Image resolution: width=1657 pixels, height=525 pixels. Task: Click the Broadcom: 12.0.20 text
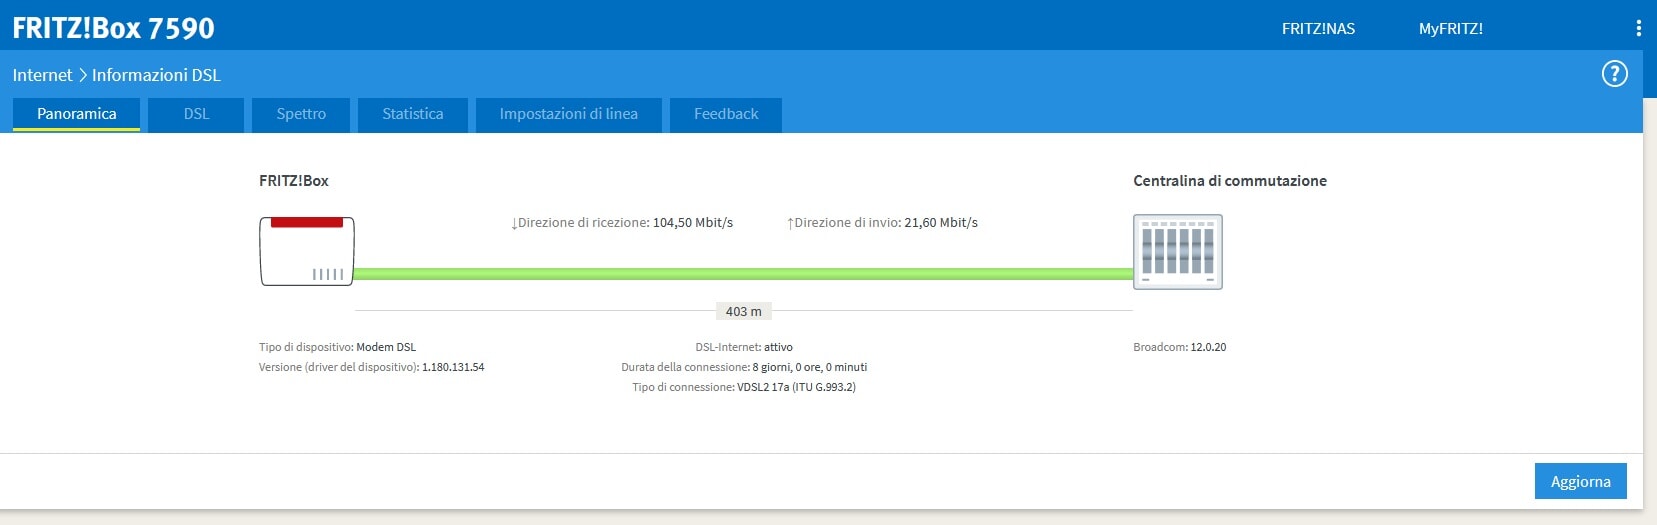tap(1179, 347)
